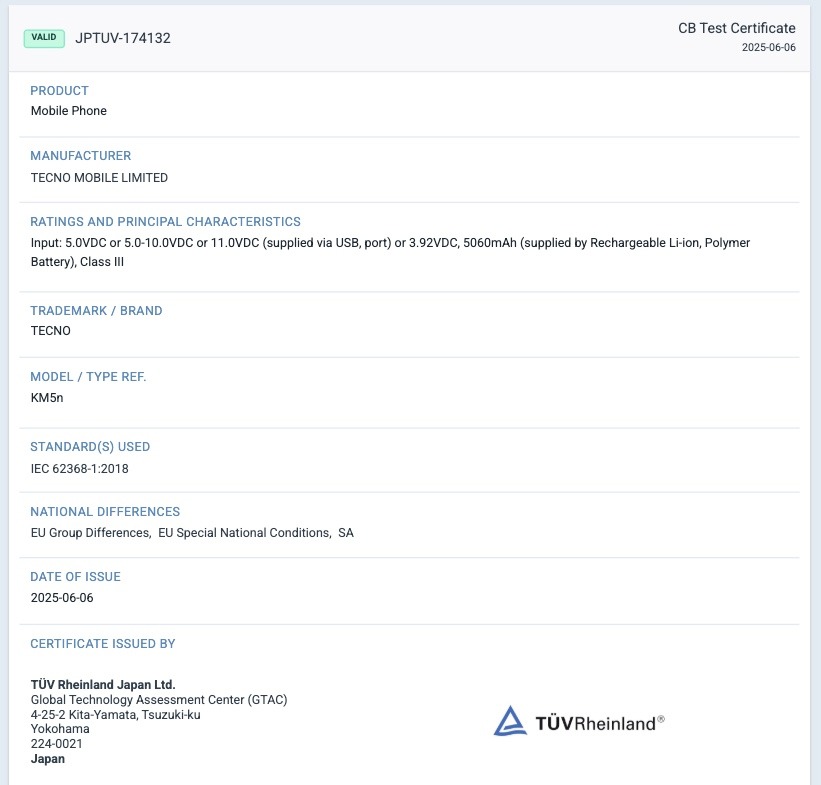This screenshot has width=821, height=785.
Task: Click the PRODUCT section label
Action: 59,91
